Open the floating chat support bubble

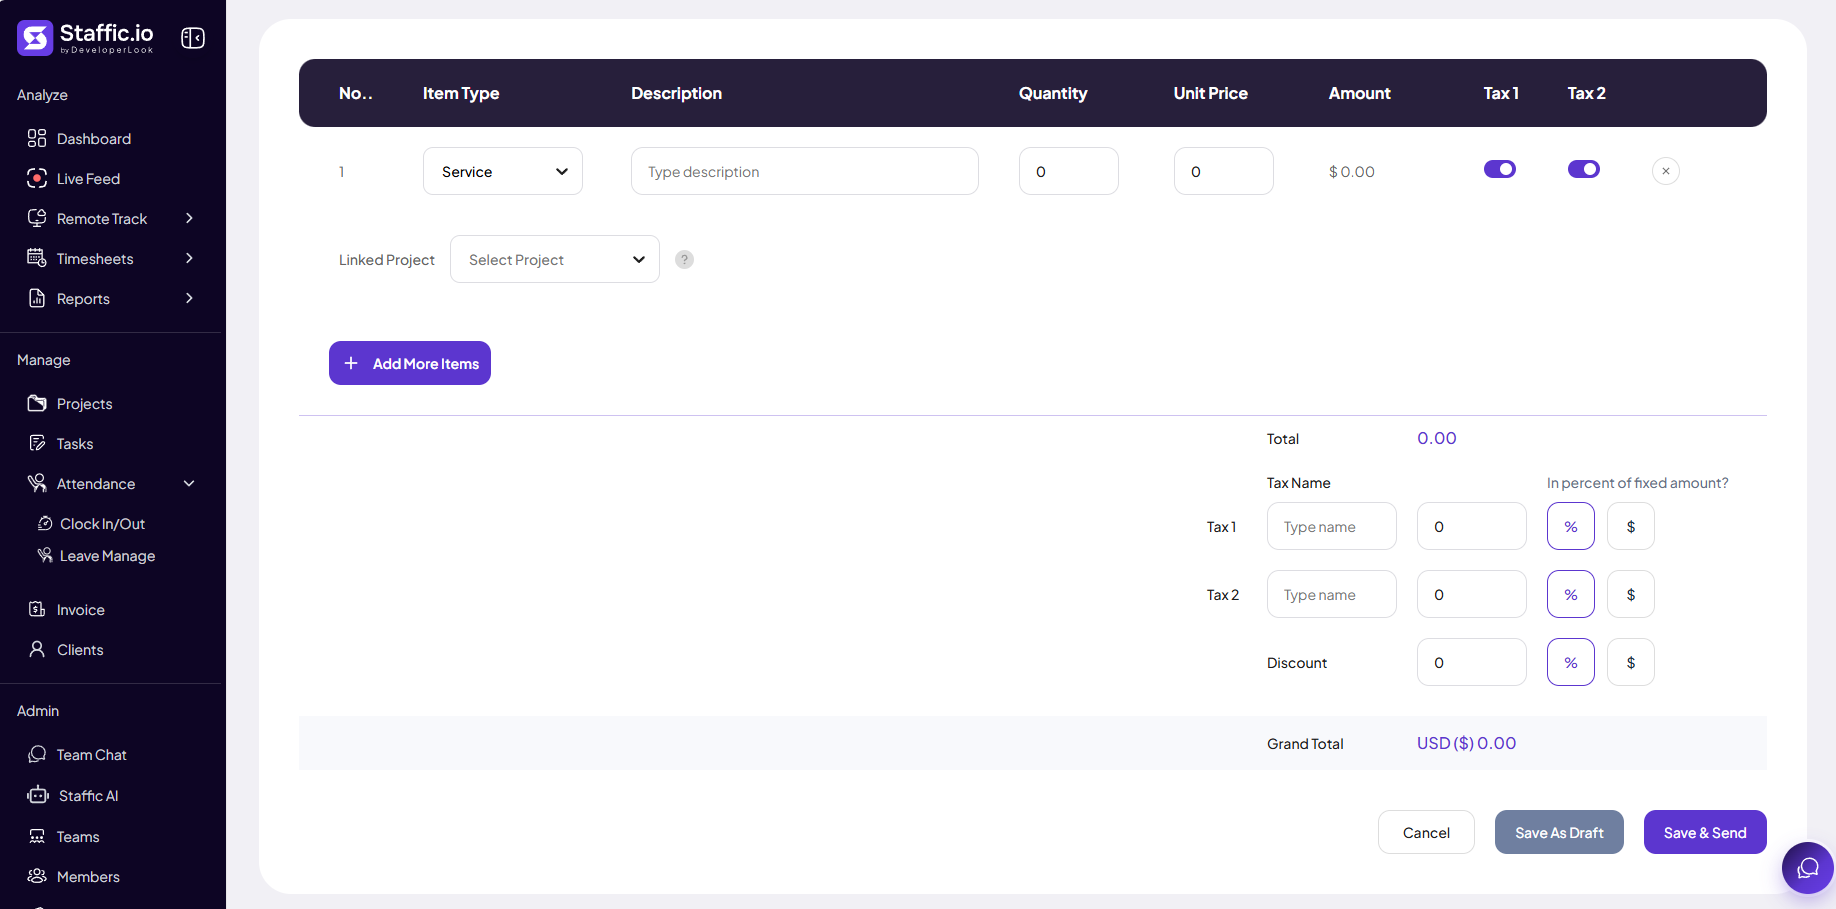pos(1808,868)
